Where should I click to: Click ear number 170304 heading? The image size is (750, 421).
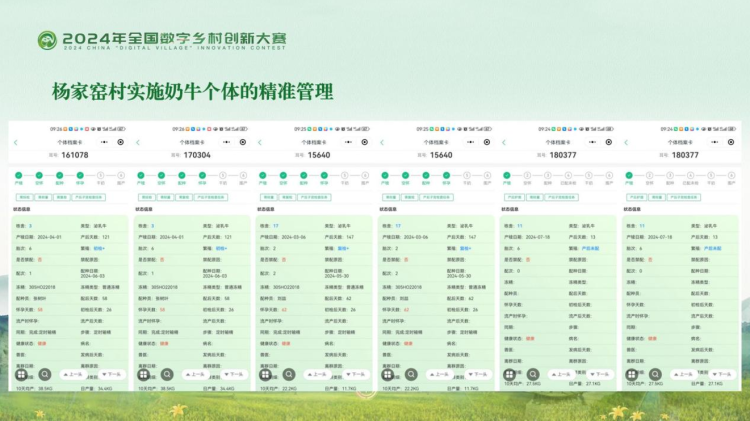point(197,155)
